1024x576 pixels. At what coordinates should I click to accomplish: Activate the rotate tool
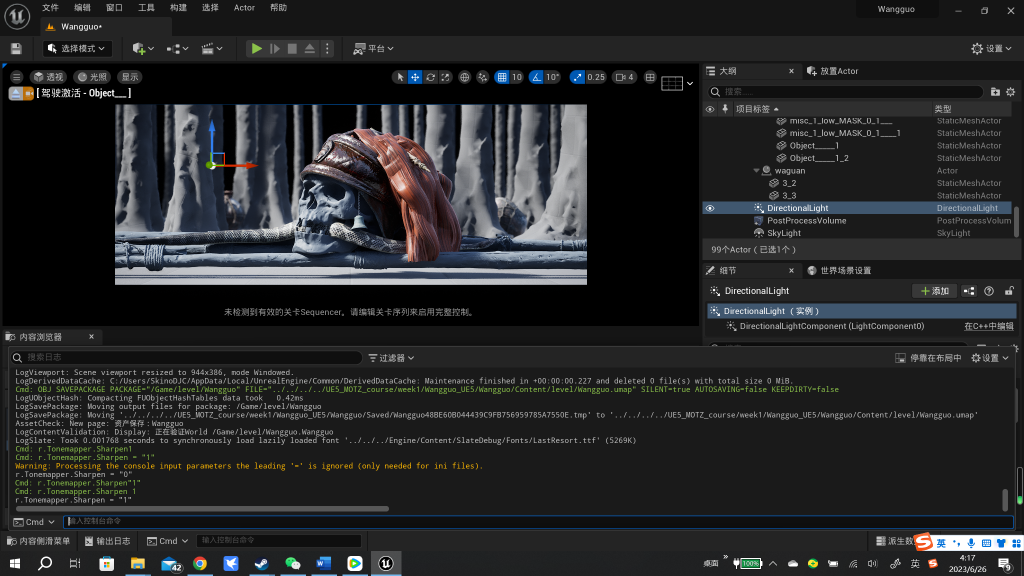tap(430, 77)
